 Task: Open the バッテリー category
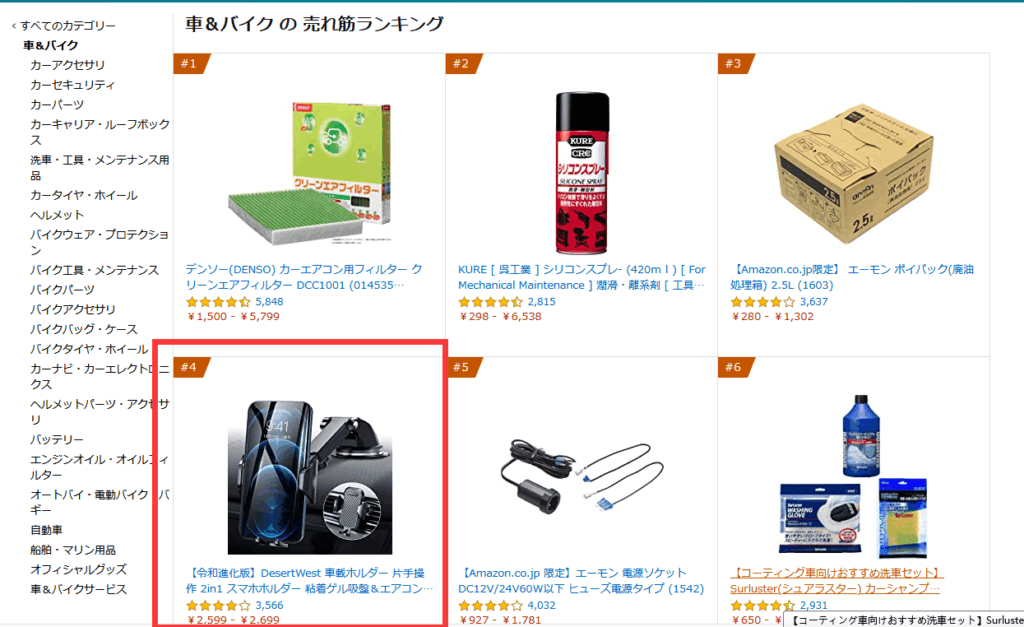click(57, 440)
